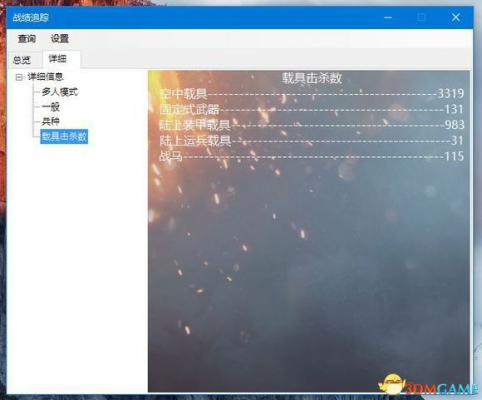Image resolution: width=482 pixels, height=400 pixels.
Task: Select 多人模式 in the tree
Action: (x=60, y=92)
